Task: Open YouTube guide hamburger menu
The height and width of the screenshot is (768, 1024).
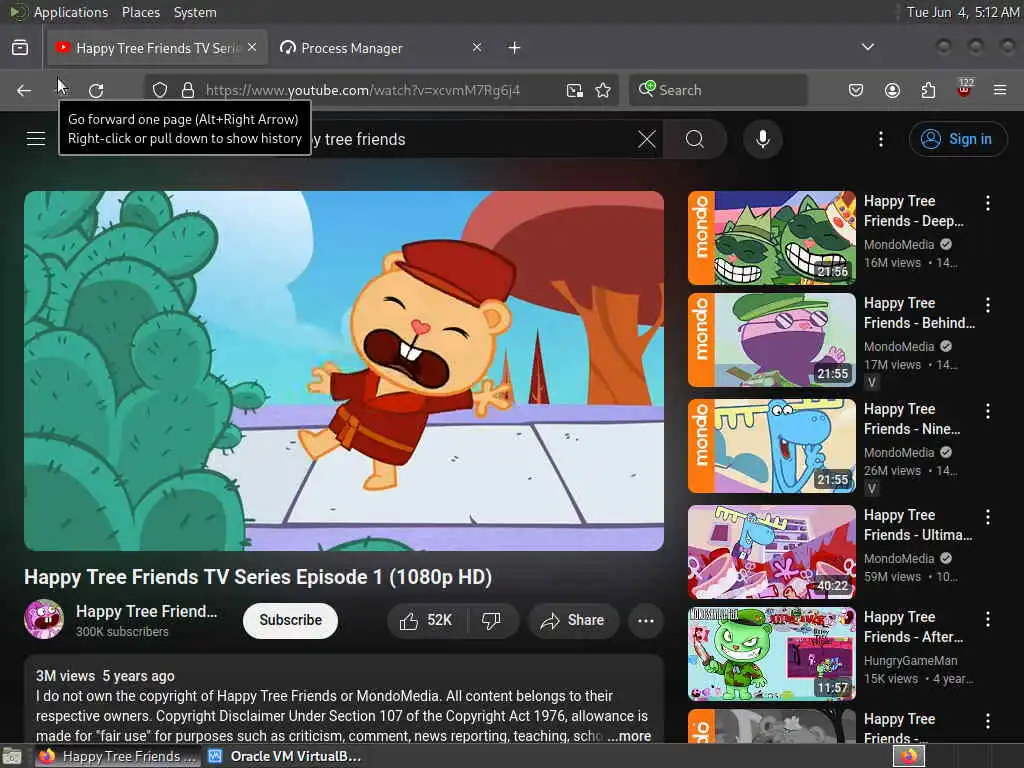Action: [x=36, y=139]
